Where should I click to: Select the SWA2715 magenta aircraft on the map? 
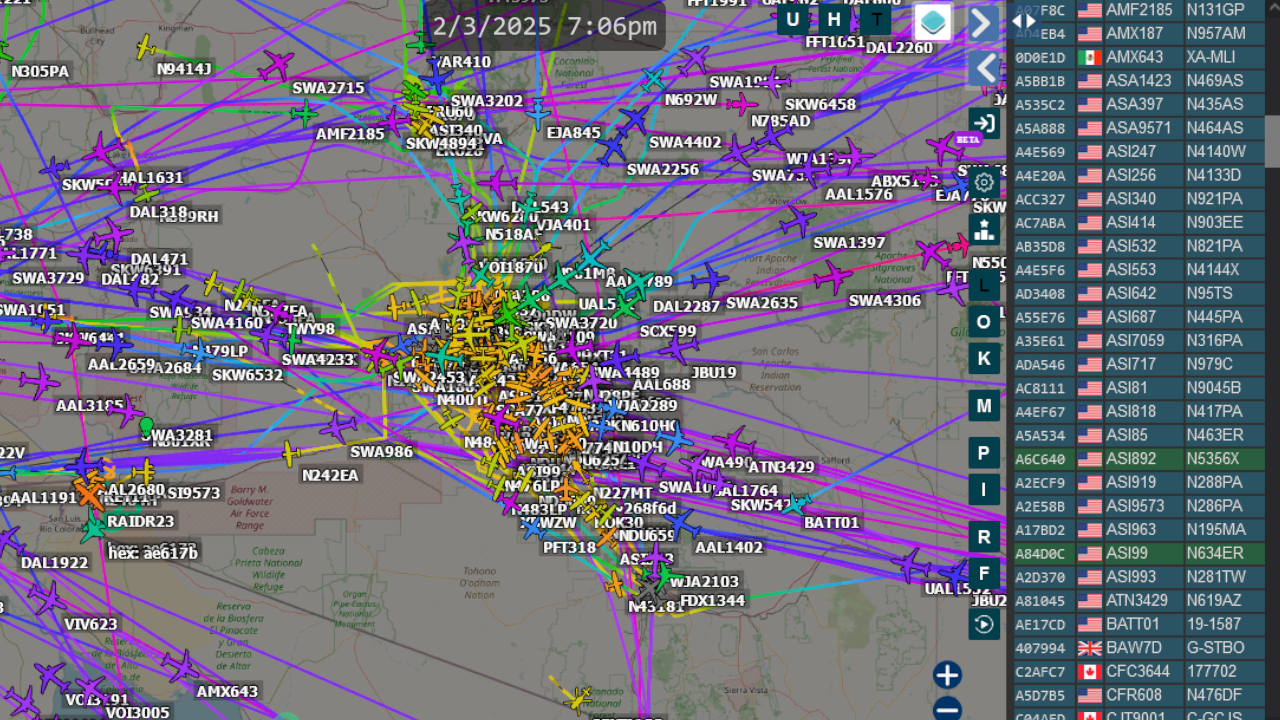click(276, 66)
